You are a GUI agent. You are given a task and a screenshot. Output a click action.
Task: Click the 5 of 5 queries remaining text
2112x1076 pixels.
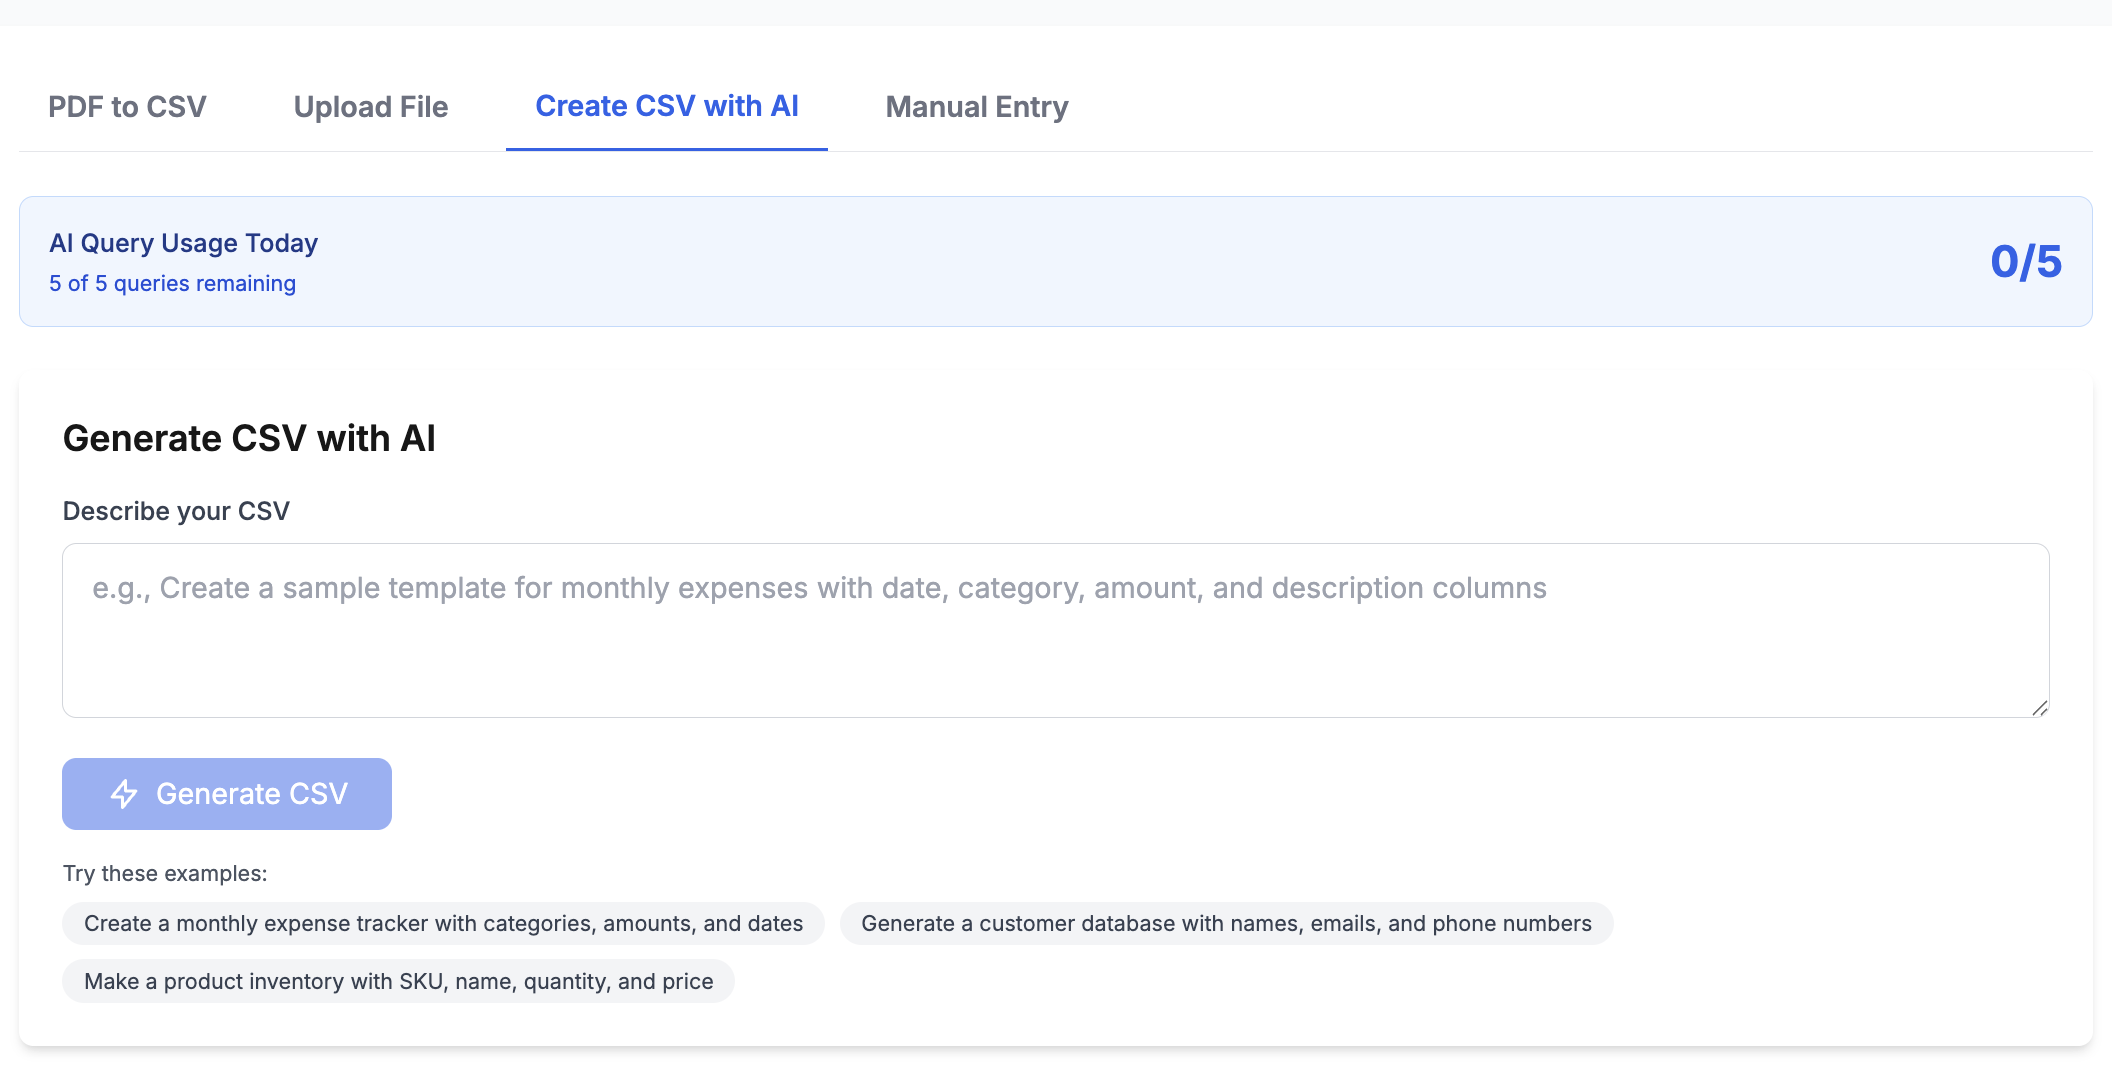pyautogui.click(x=172, y=284)
